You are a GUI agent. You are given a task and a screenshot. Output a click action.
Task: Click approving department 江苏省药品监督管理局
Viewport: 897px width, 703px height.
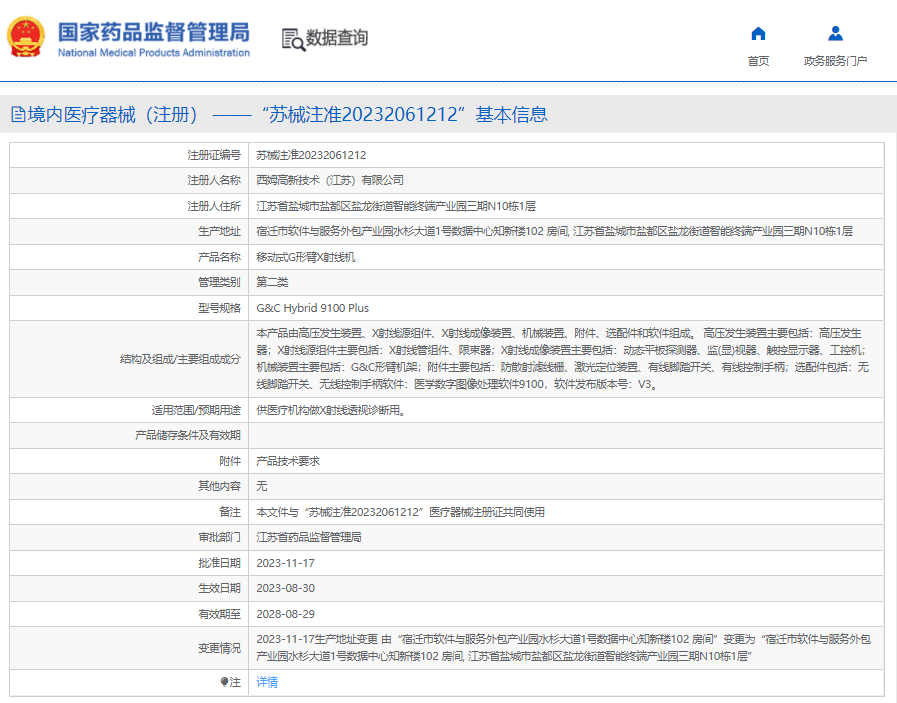(309, 537)
